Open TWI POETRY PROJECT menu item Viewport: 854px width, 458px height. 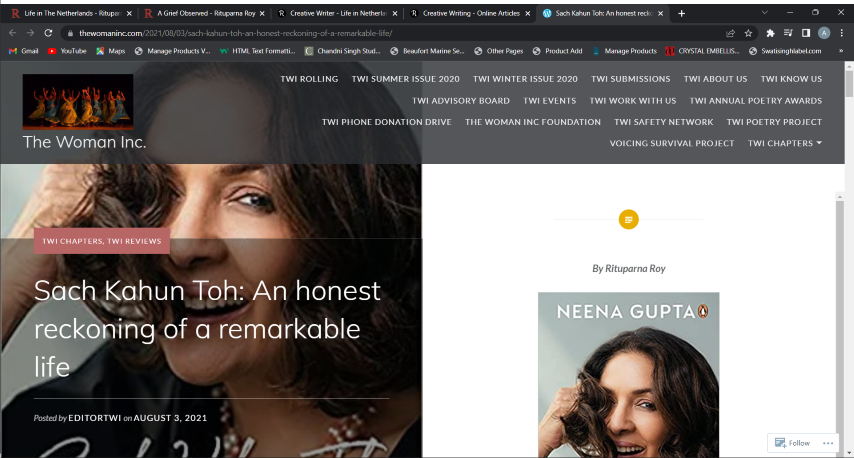tap(774, 122)
